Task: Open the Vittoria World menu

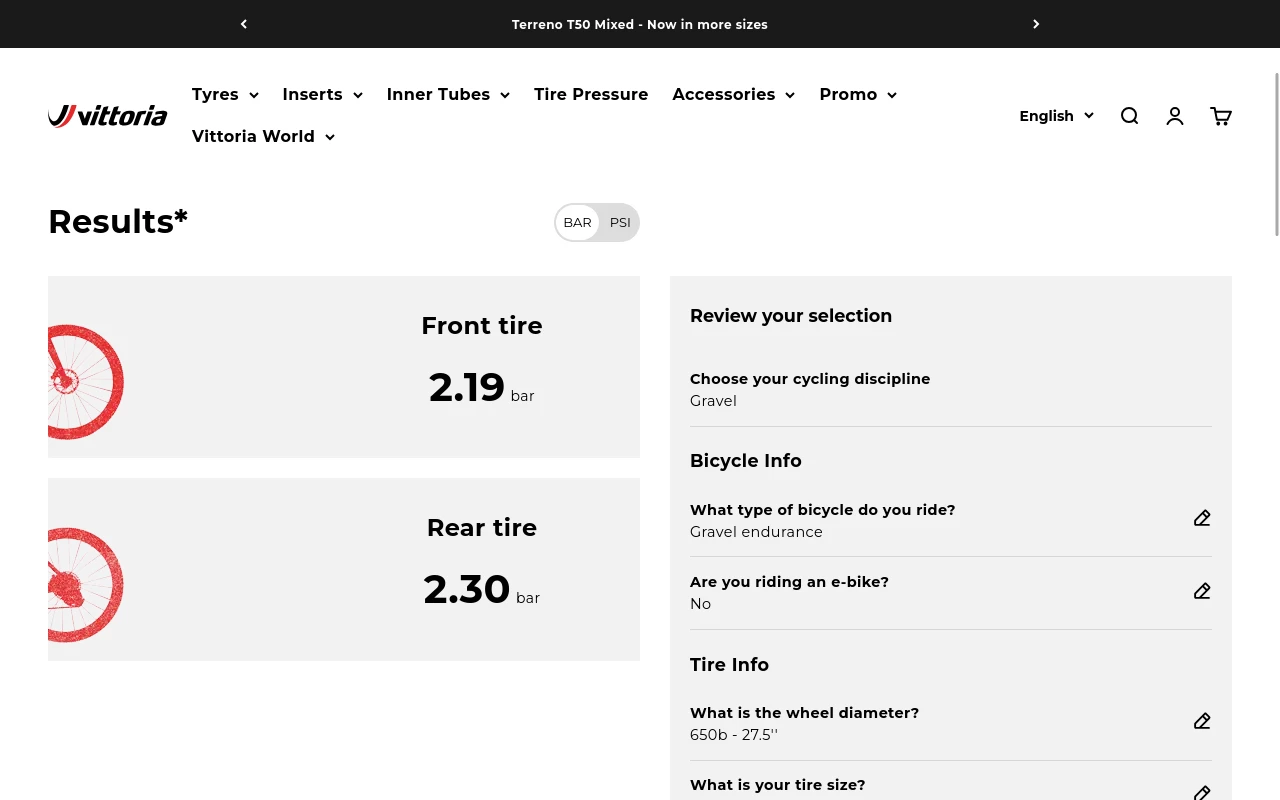Action: pyautogui.click(x=263, y=136)
